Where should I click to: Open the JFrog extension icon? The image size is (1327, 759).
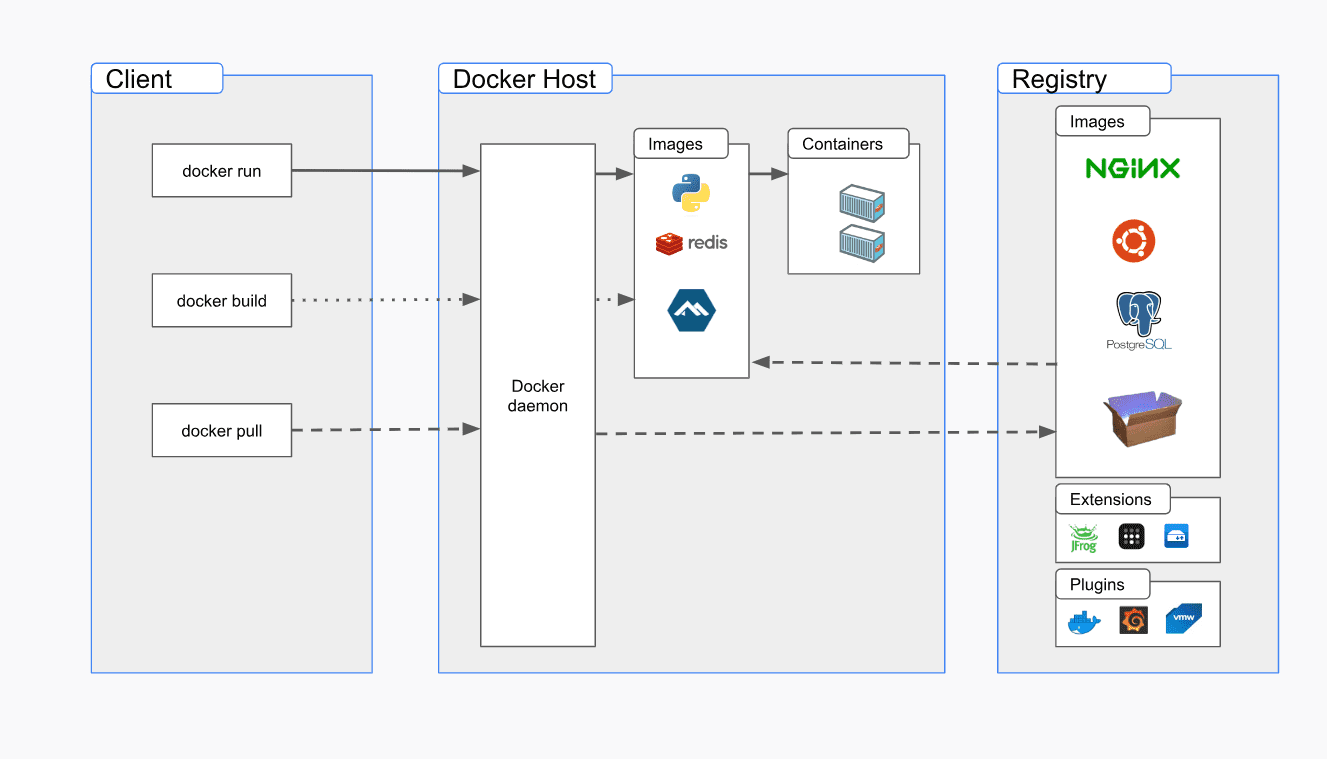pyautogui.click(x=1083, y=537)
